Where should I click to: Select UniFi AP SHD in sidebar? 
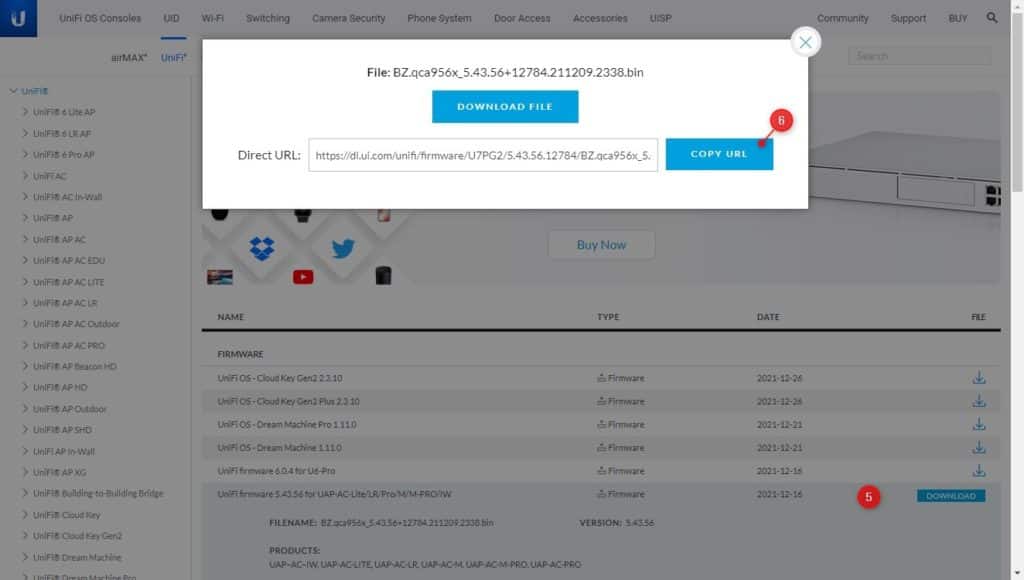[x=63, y=430]
